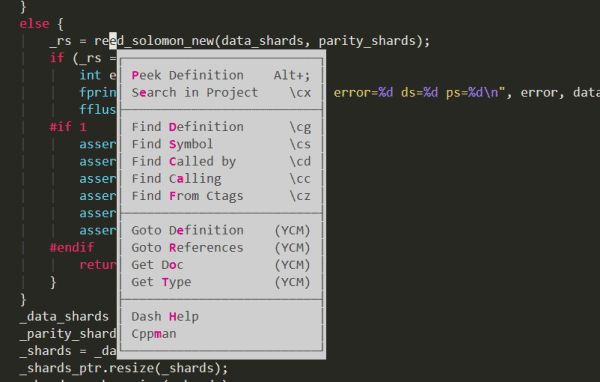Select Goto References (YCM)
Screen dimensions: 600x382
pos(221,248)
